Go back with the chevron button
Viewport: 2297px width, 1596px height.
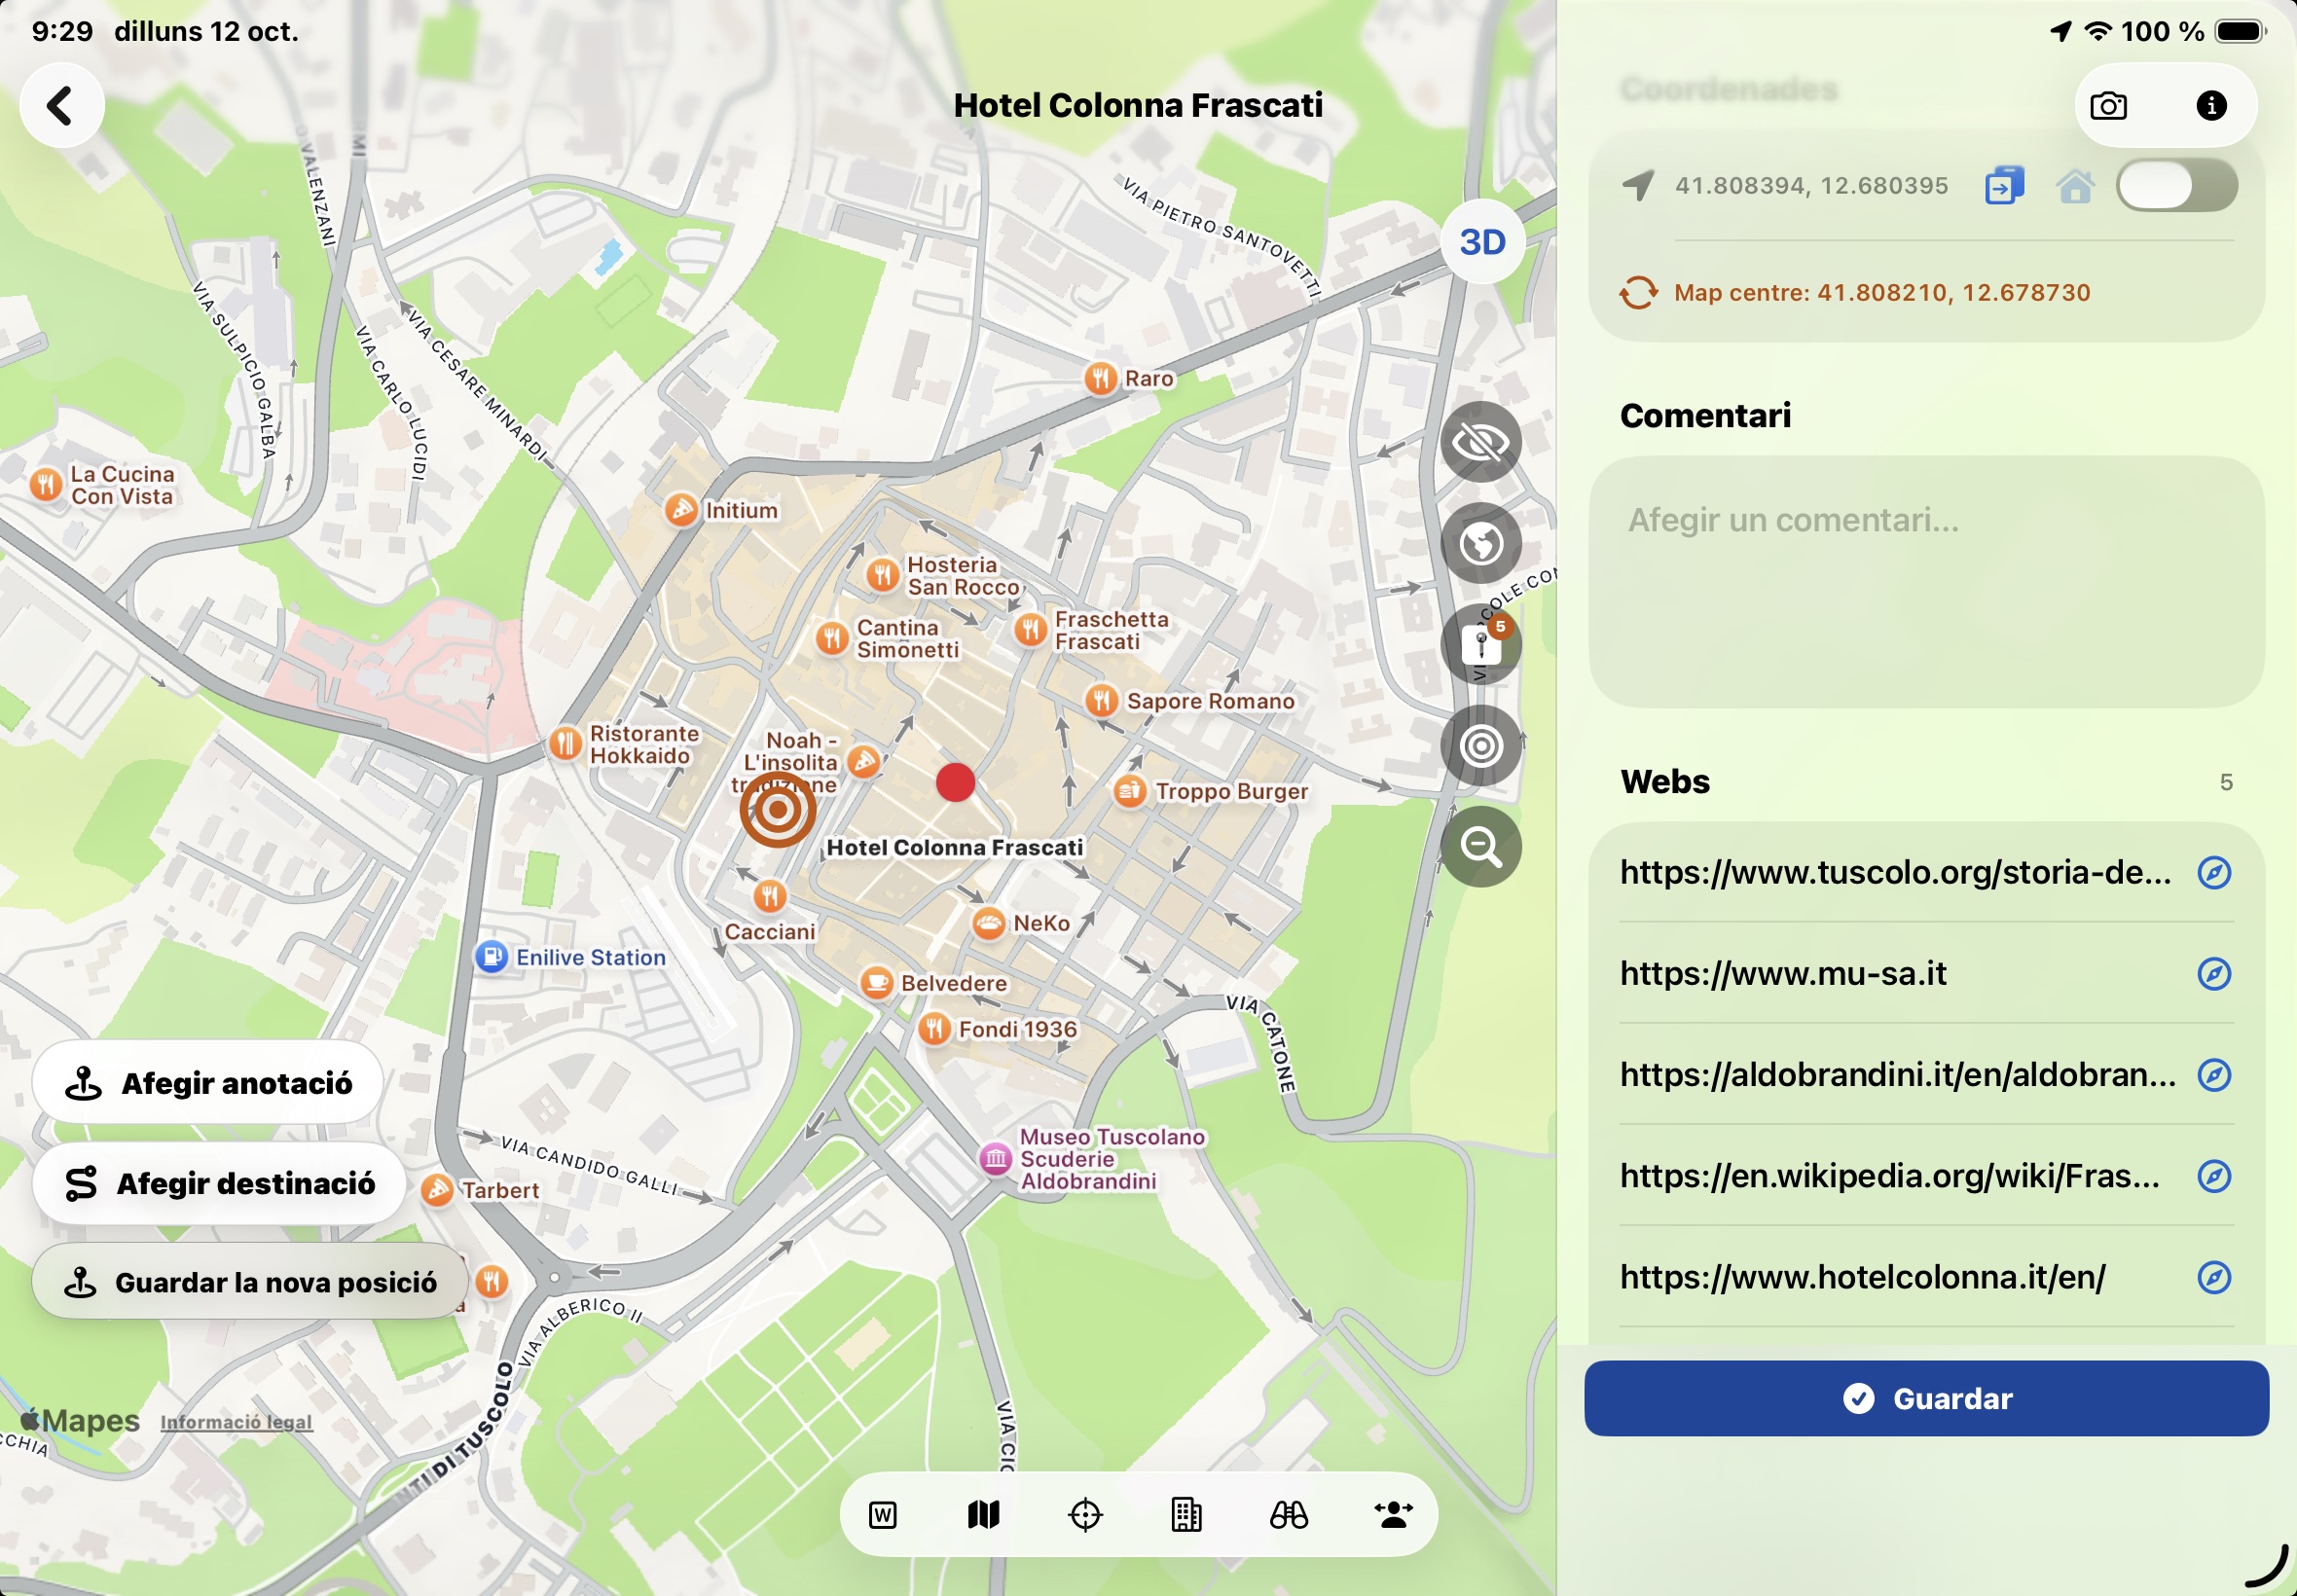pos(62,105)
